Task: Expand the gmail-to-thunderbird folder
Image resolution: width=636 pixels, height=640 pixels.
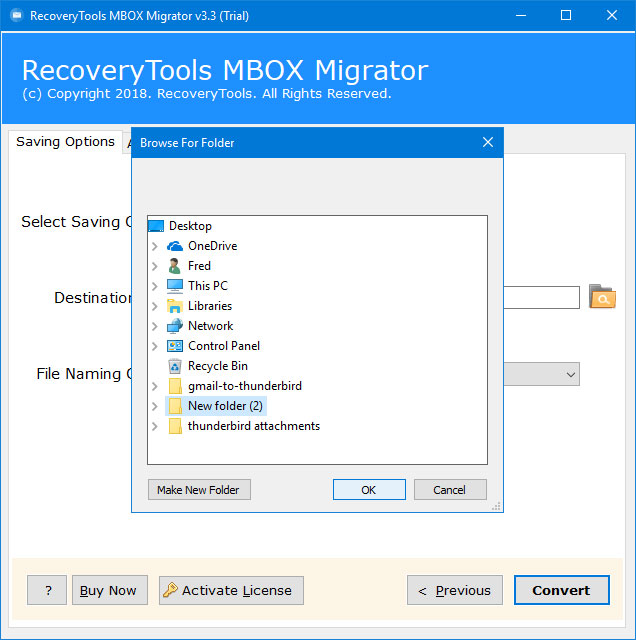Action: [154, 386]
